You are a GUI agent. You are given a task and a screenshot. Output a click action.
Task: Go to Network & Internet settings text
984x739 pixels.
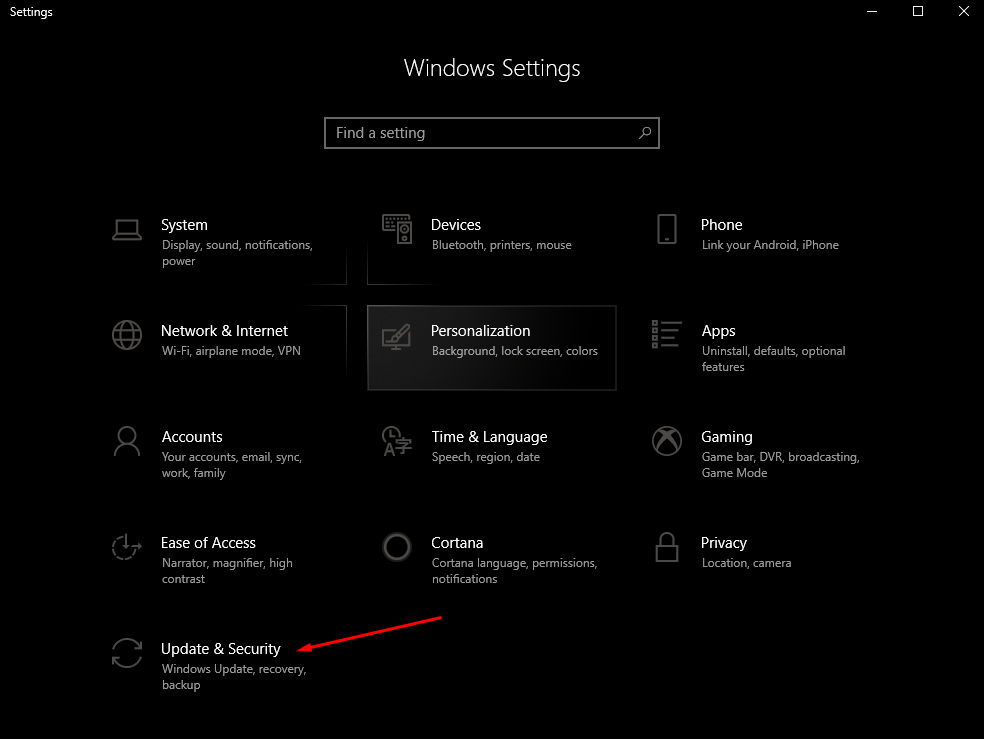pyautogui.click(x=224, y=331)
